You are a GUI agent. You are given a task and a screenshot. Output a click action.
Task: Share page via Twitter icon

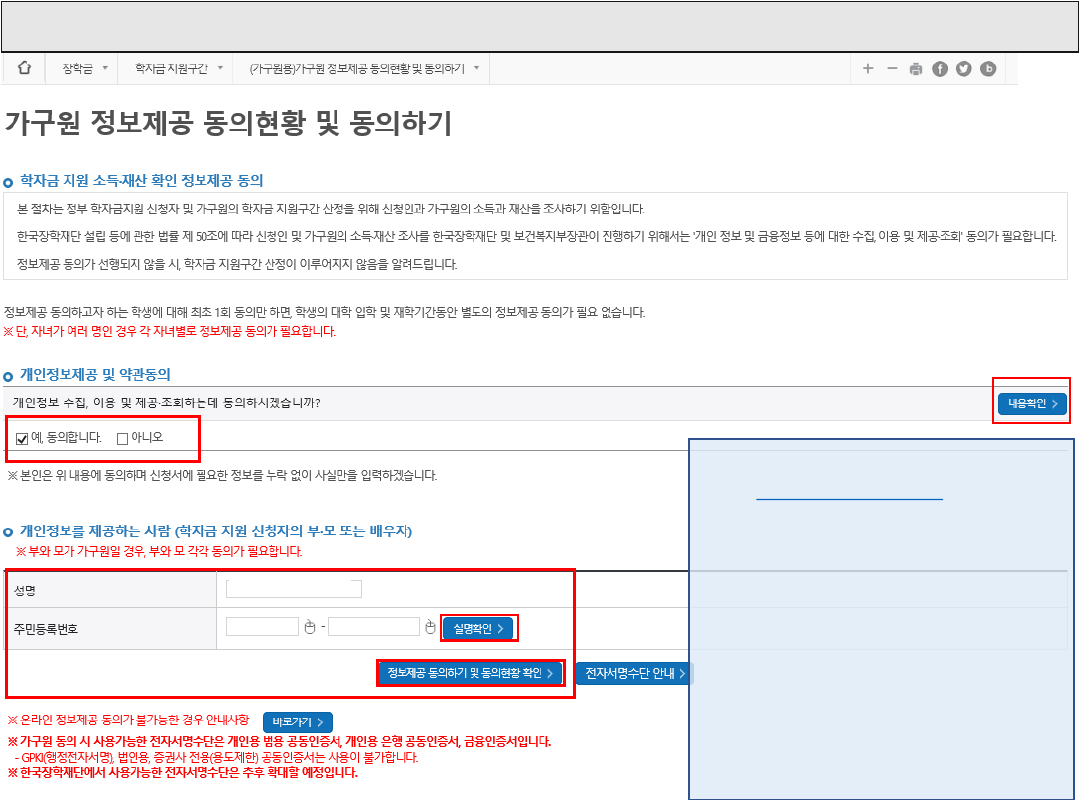(x=964, y=69)
